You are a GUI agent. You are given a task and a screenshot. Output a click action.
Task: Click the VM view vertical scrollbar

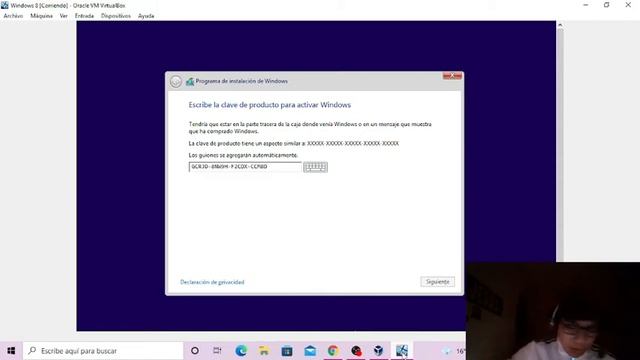560,145
